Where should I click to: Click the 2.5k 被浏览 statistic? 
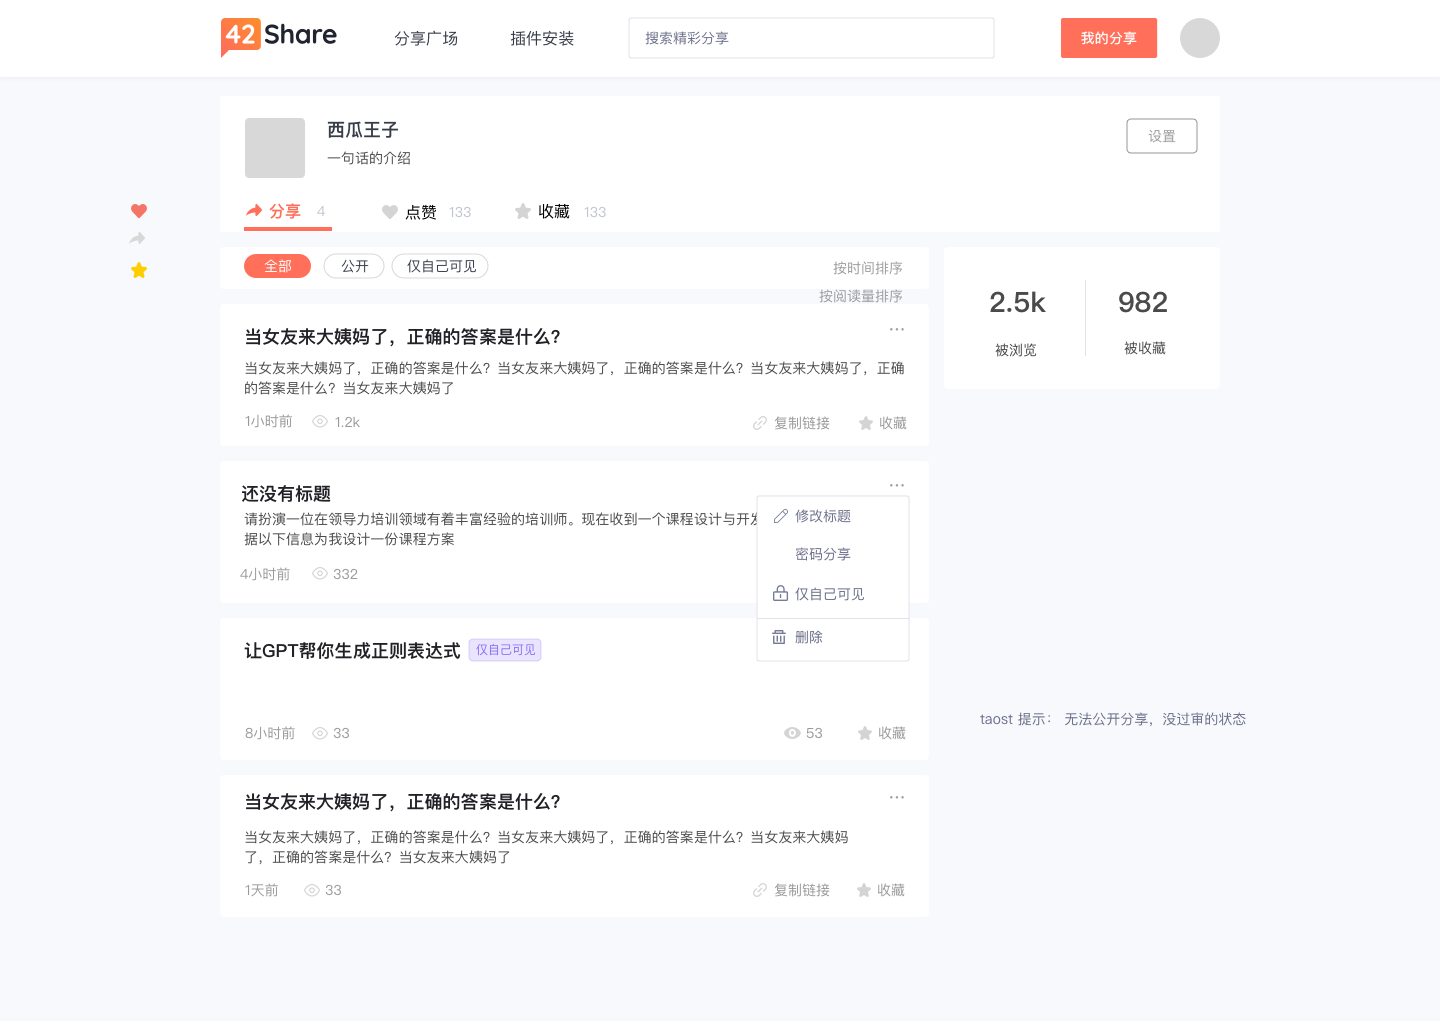(x=1017, y=322)
